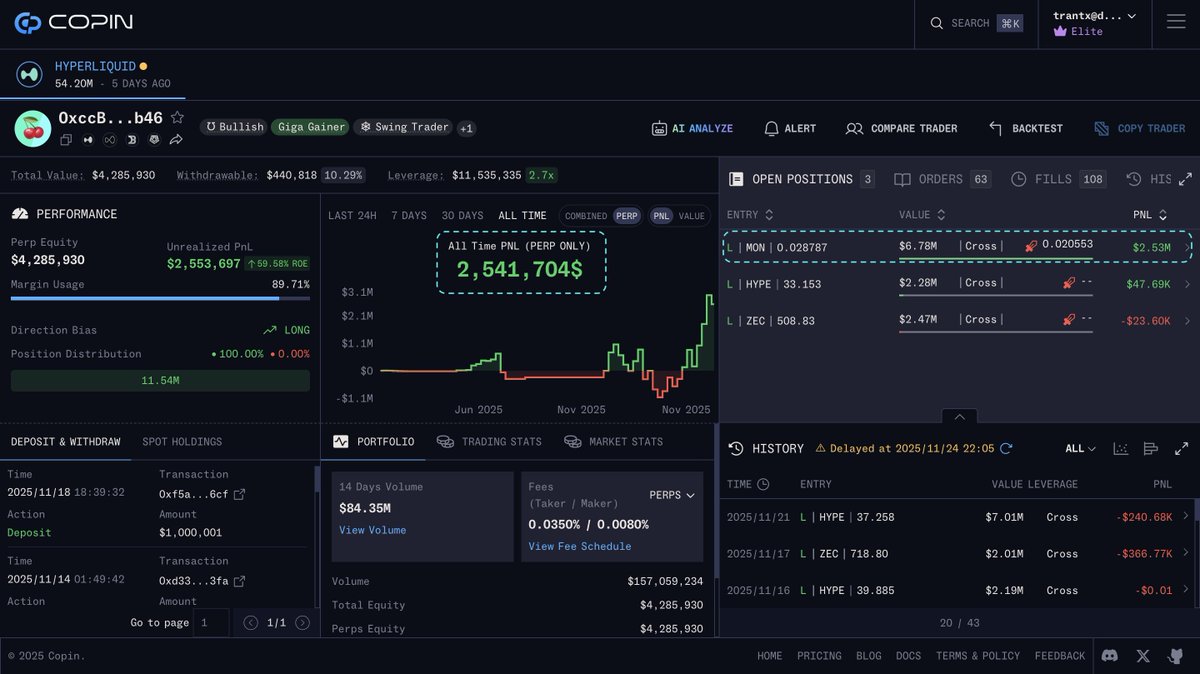Click the Copin logo

click(74, 22)
